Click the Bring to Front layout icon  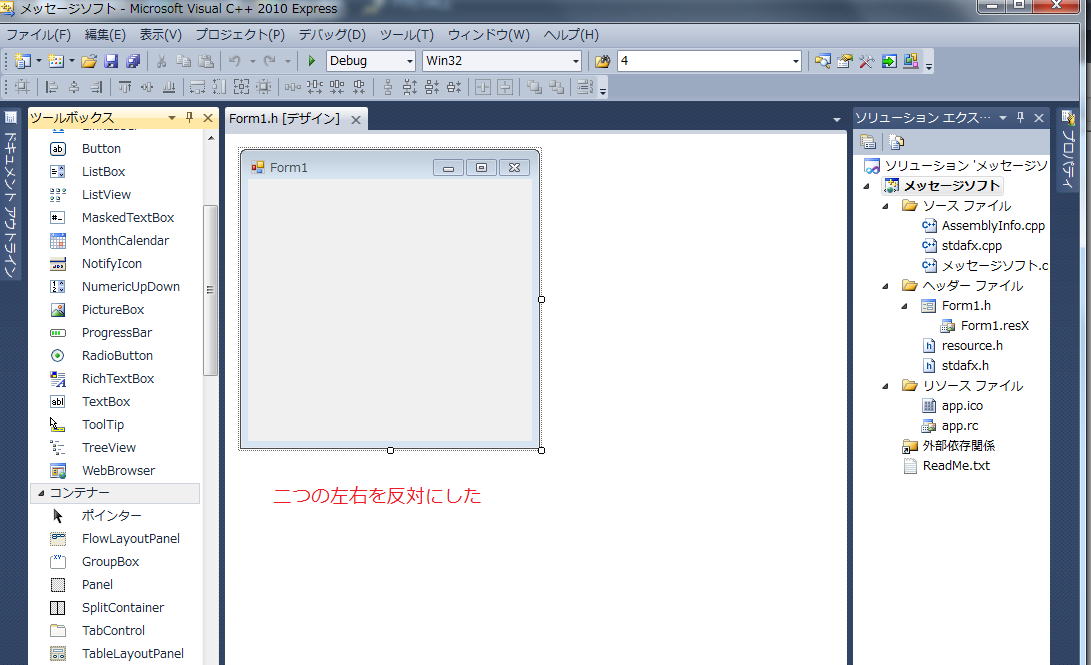[x=534, y=87]
